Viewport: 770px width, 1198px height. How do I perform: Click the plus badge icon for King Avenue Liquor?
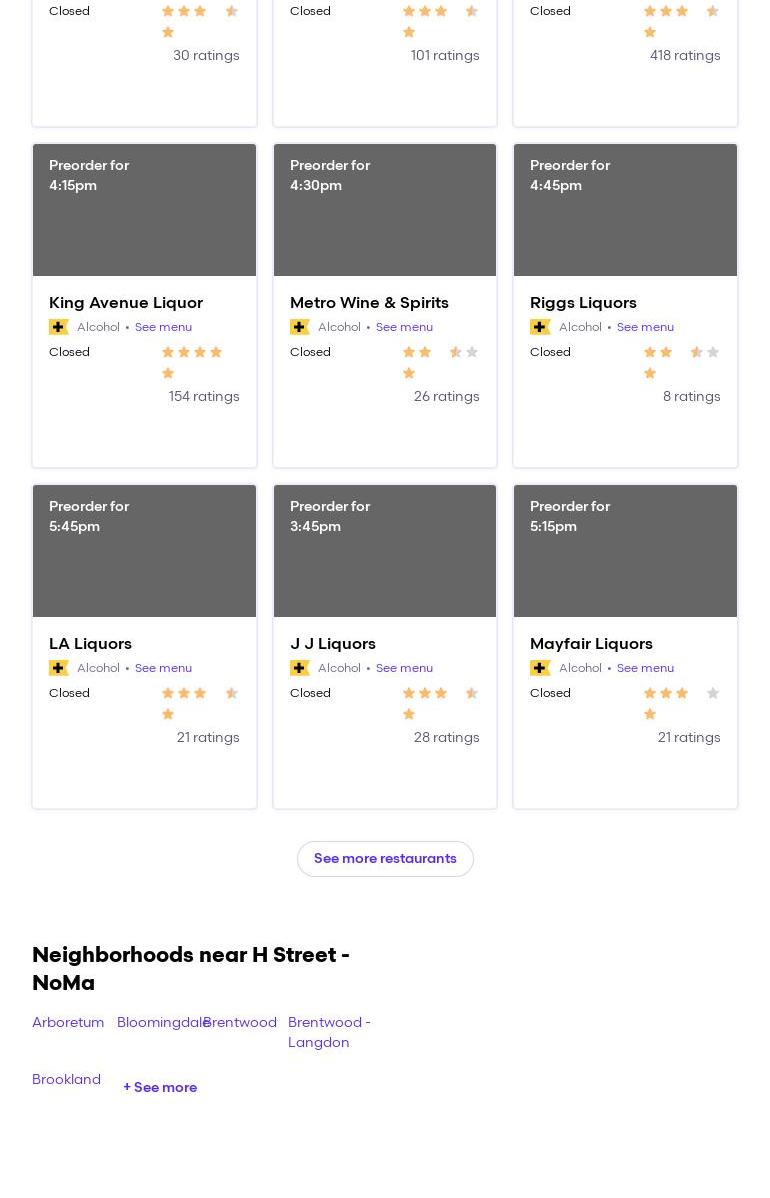[x=59, y=327]
